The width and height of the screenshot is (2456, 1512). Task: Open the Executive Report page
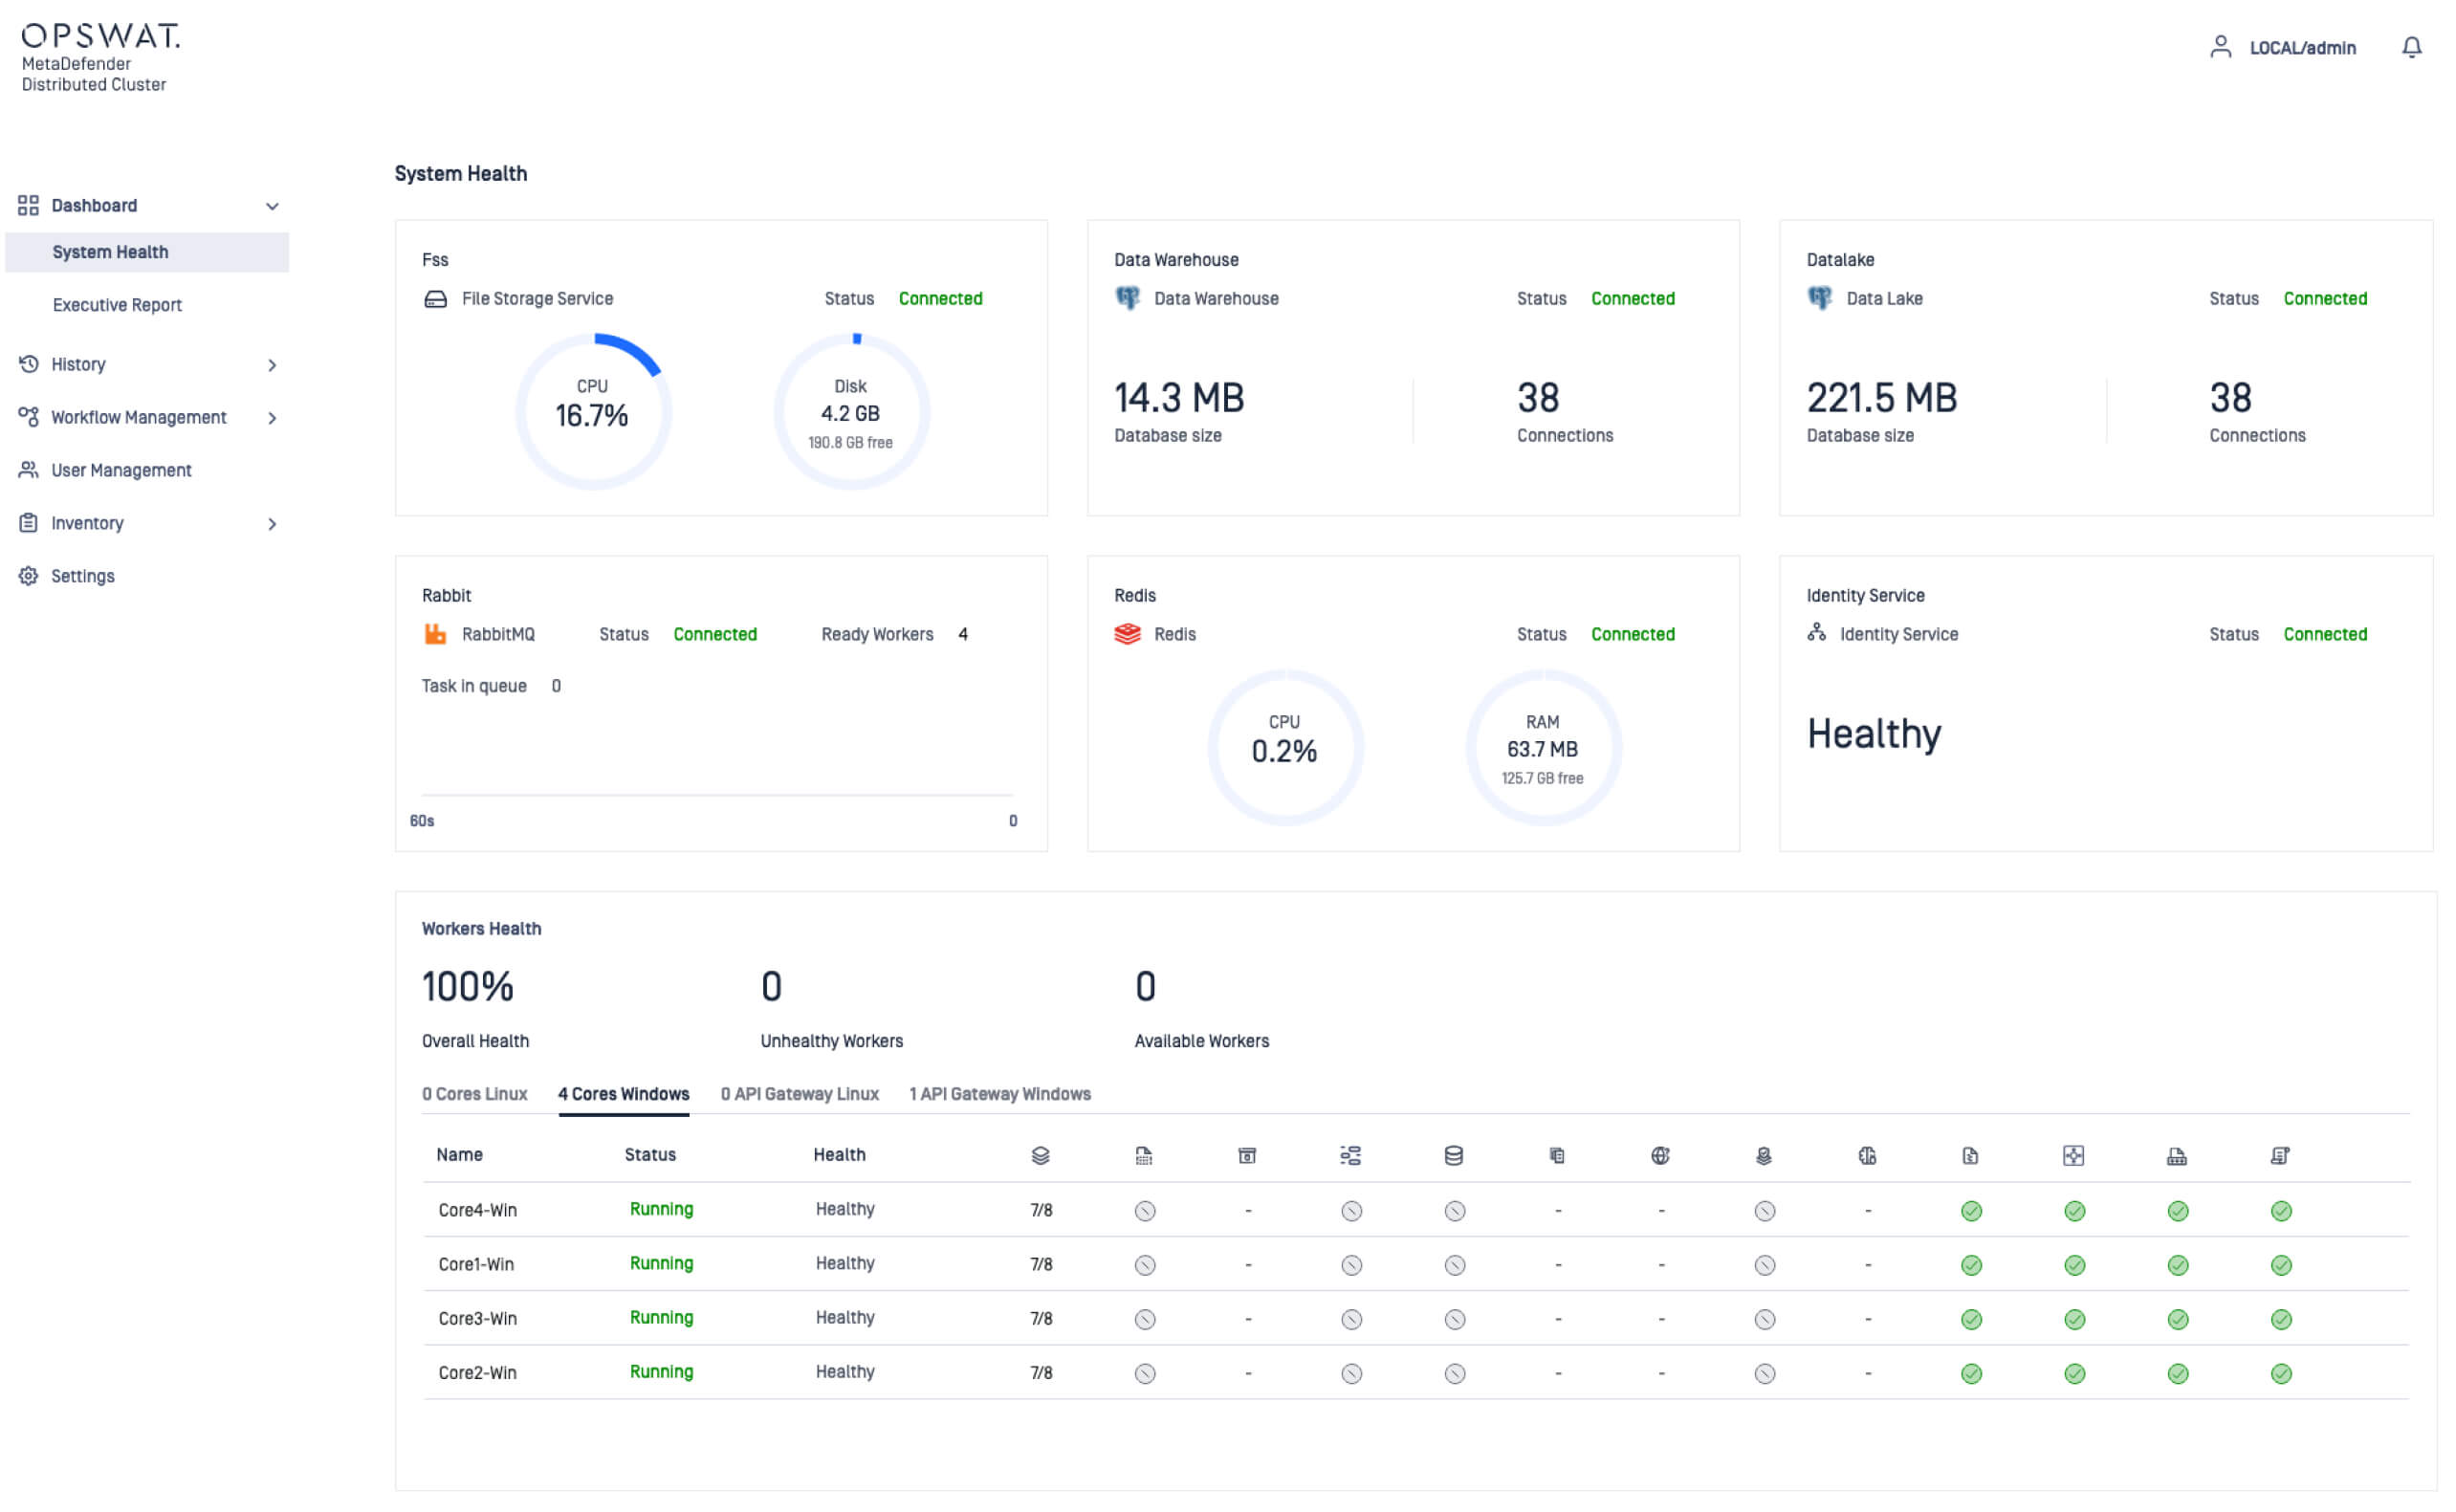116,304
